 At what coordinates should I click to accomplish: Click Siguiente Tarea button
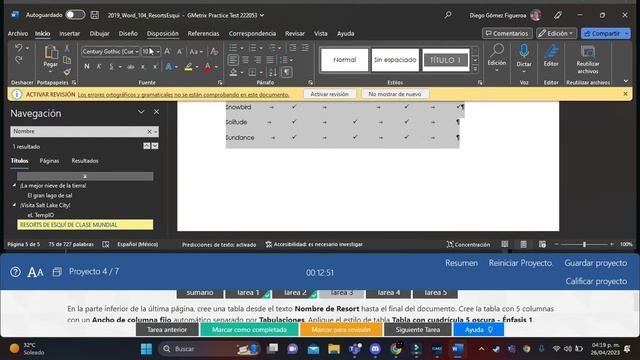(418, 329)
